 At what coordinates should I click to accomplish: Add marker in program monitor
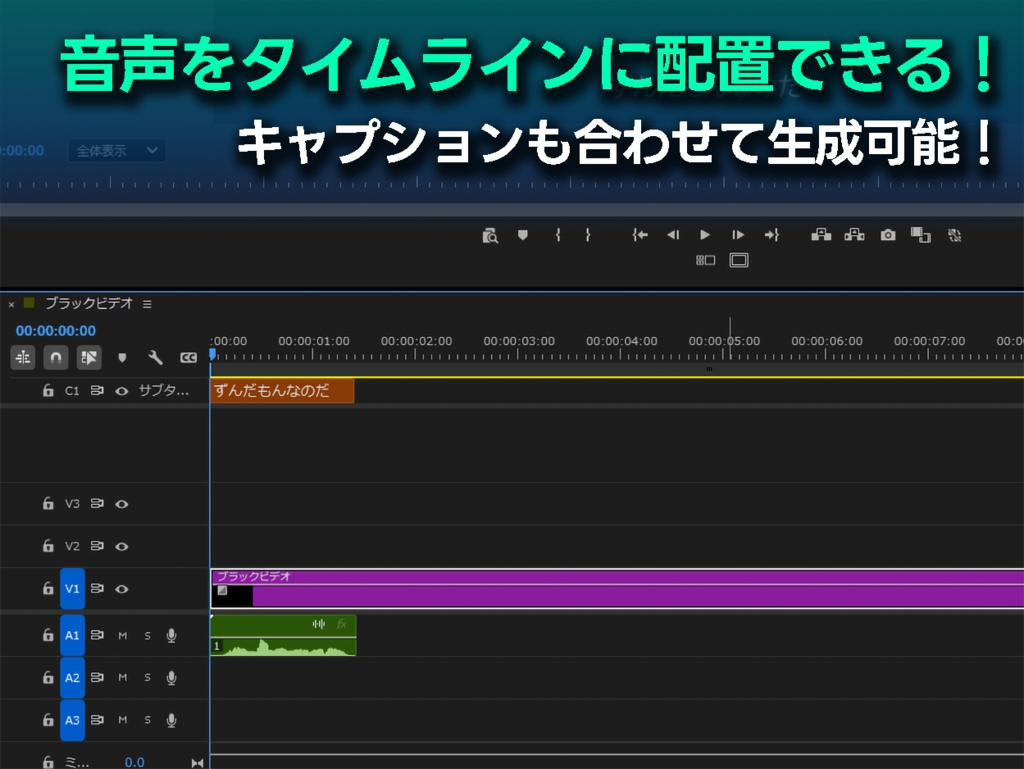pyautogui.click(x=522, y=235)
